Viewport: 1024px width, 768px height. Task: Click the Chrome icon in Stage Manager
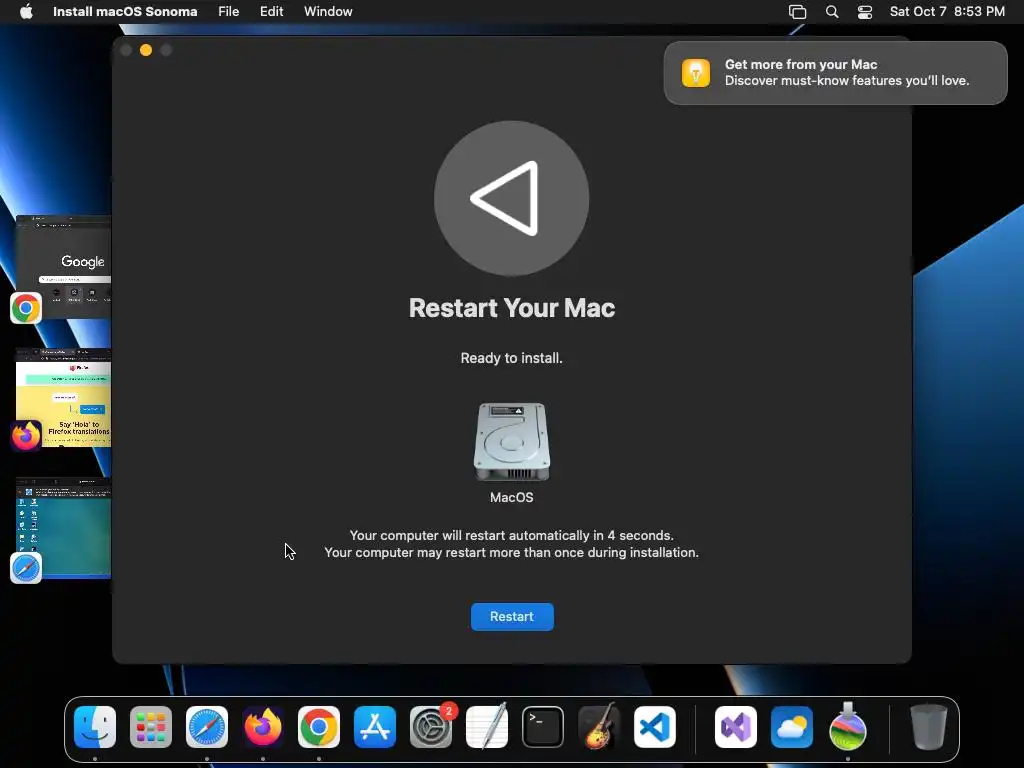(x=26, y=308)
